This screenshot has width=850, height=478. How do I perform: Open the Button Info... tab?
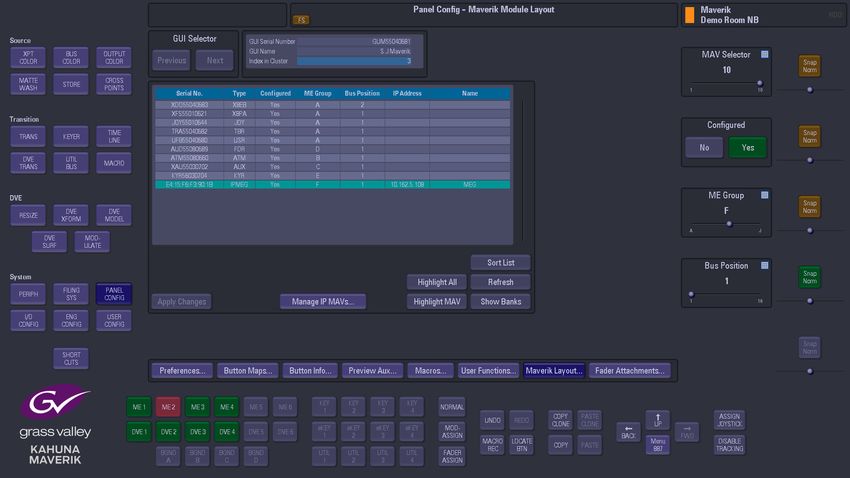pos(310,371)
